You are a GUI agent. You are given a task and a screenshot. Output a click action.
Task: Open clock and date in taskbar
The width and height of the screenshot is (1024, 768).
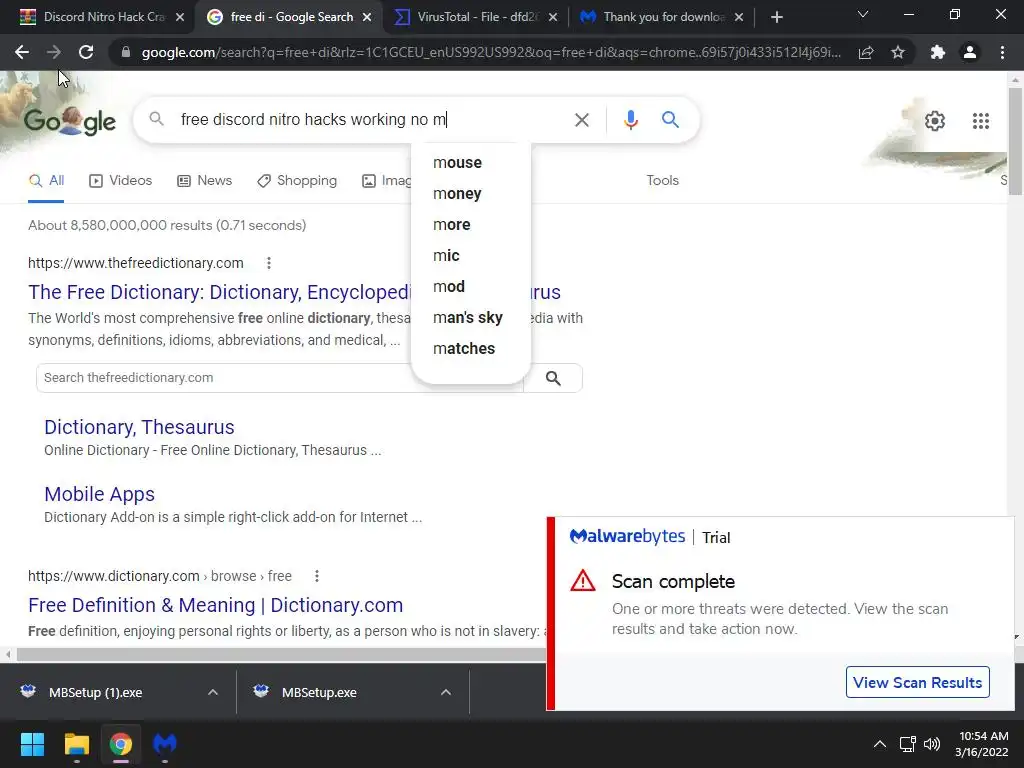tap(982, 744)
